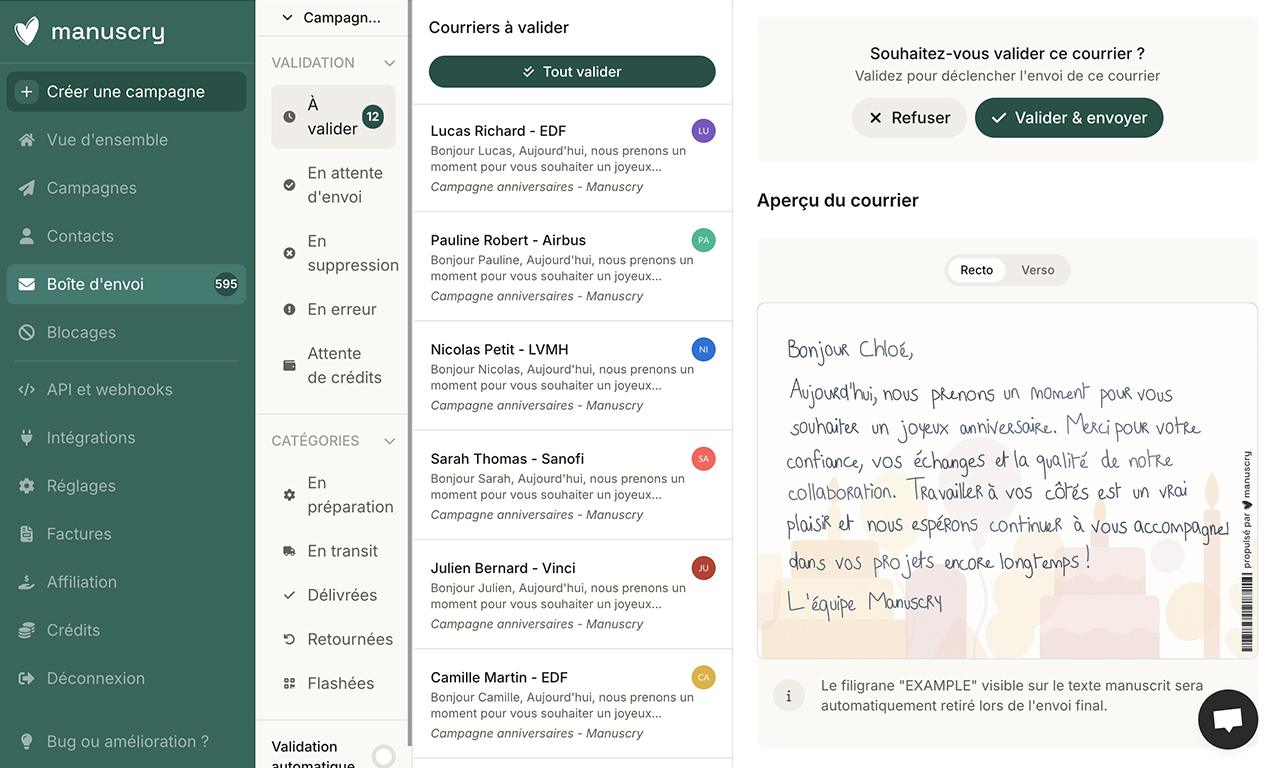This screenshot has height=768, width=1280.
Task: Click the Intégrations plug icon
Action: tap(27, 438)
